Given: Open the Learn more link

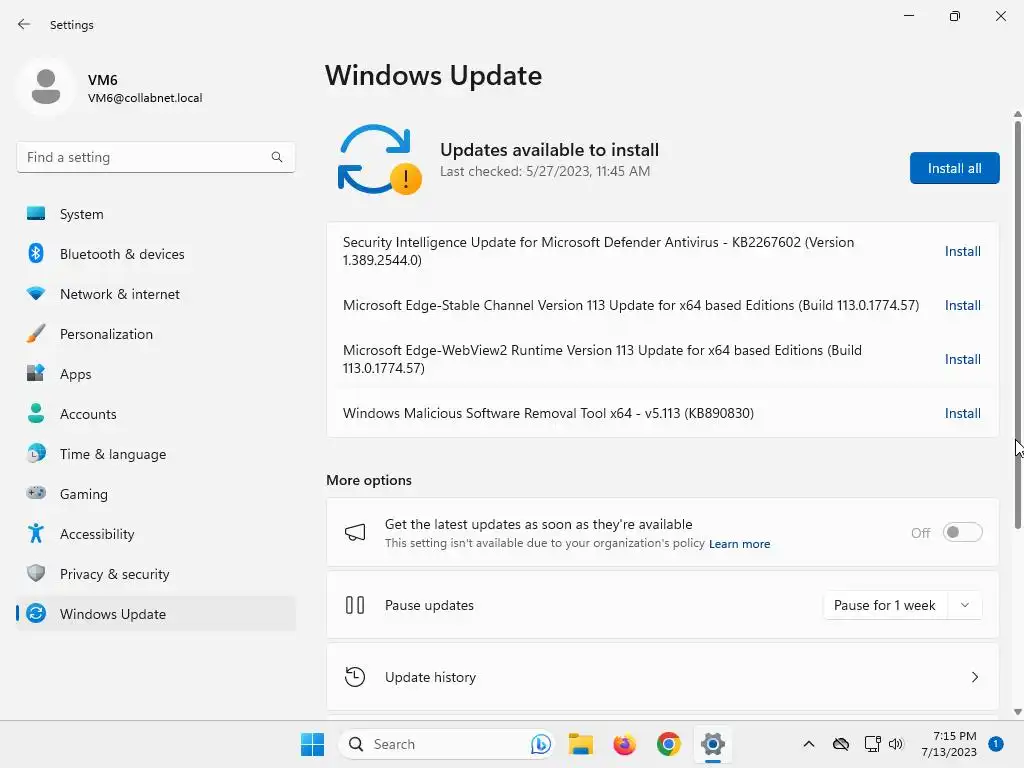Looking at the screenshot, I should tap(739, 544).
